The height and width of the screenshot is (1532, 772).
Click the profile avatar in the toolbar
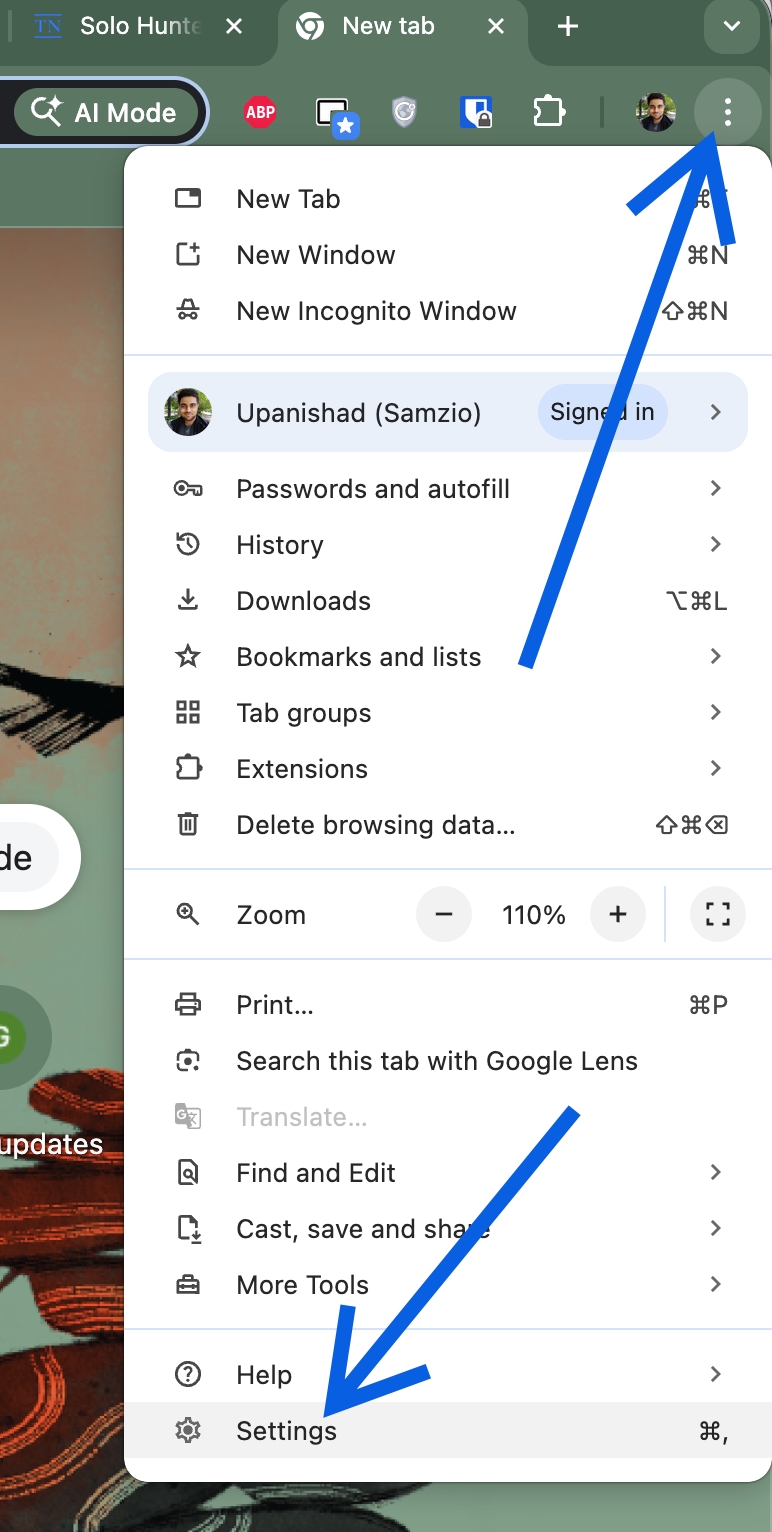coord(655,111)
